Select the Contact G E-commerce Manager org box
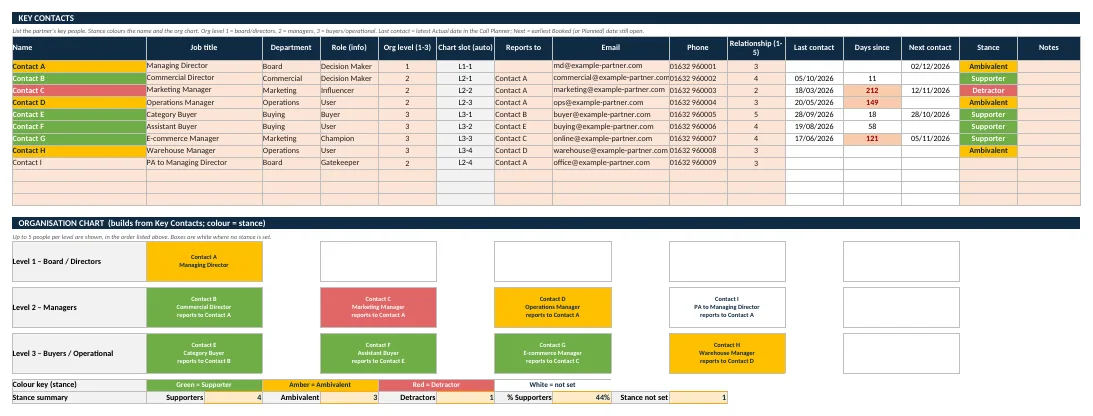 coord(553,353)
